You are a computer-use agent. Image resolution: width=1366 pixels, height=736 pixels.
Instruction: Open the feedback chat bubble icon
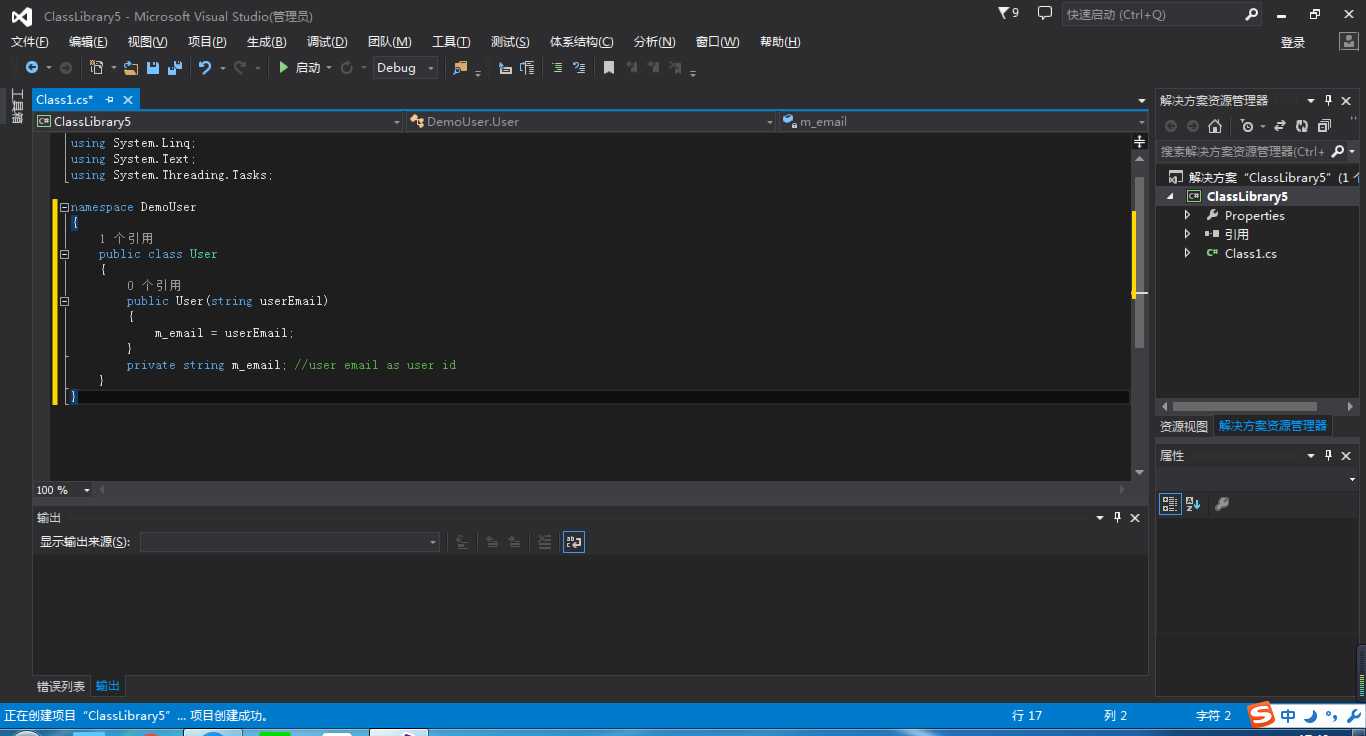point(1045,13)
